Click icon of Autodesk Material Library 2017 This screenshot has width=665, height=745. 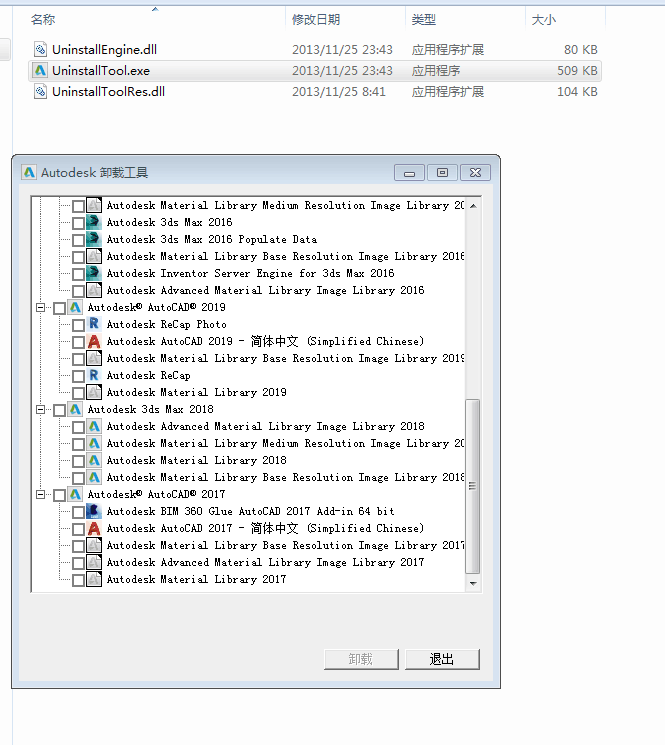[x=94, y=580]
